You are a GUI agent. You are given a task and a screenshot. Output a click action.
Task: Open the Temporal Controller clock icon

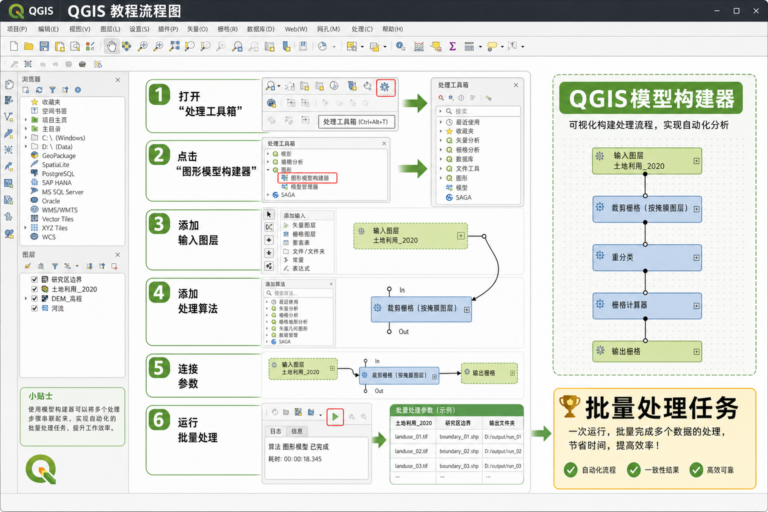pyautogui.click(x=322, y=46)
